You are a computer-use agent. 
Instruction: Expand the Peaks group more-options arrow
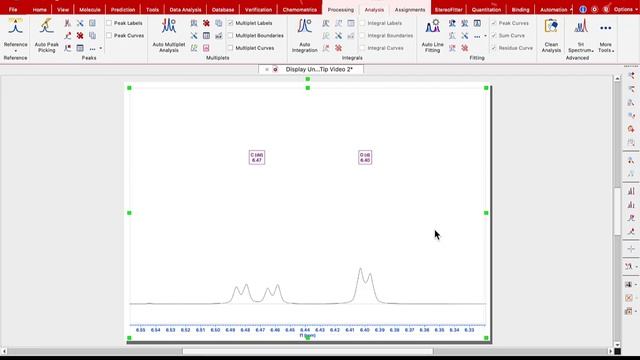coord(101,49)
